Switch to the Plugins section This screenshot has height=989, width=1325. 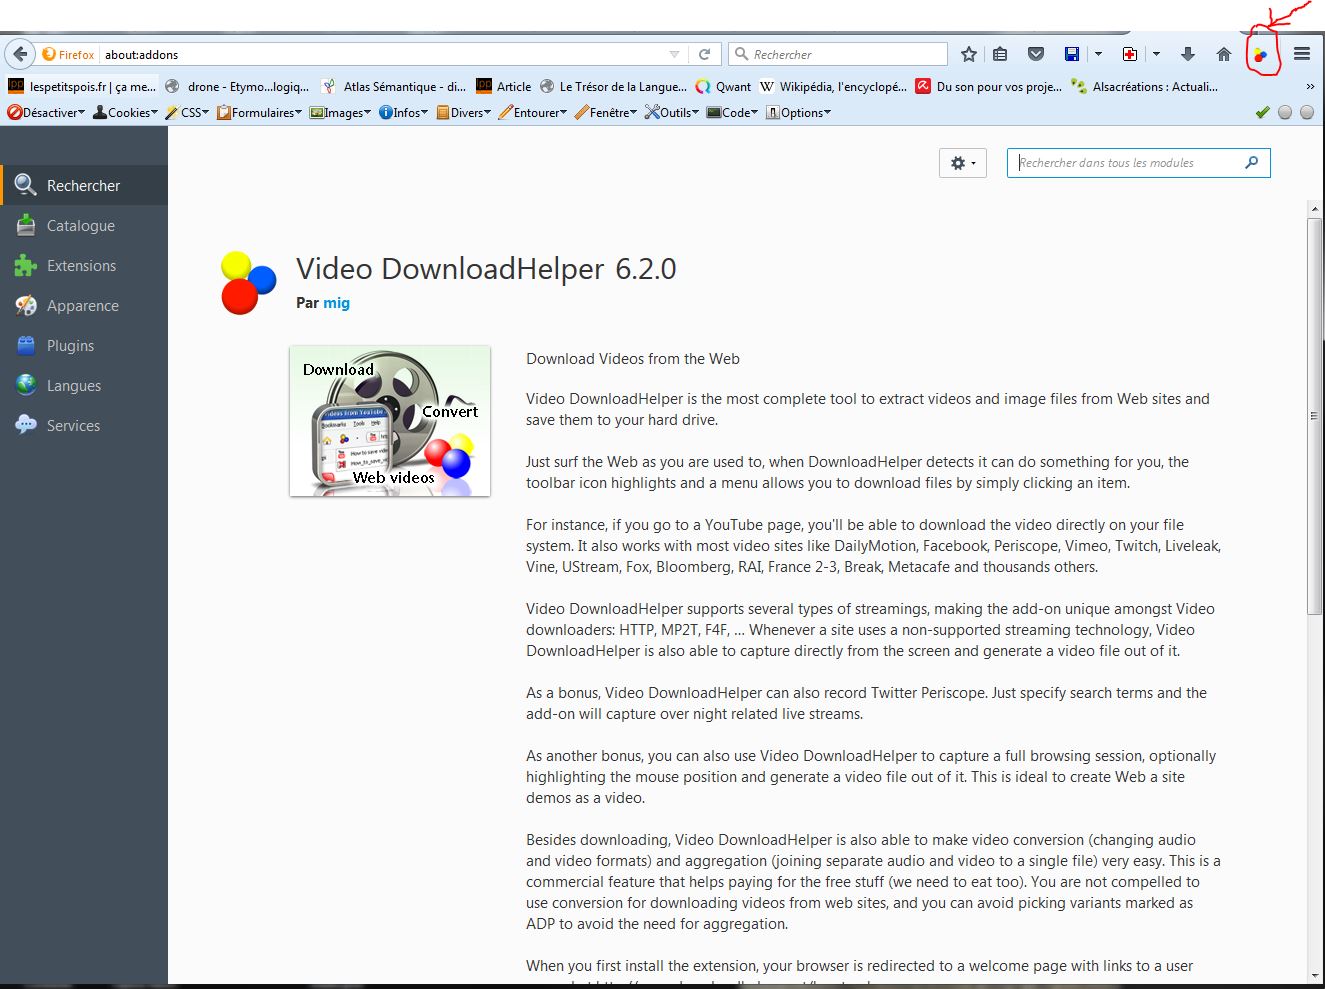(x=70, y=346)
